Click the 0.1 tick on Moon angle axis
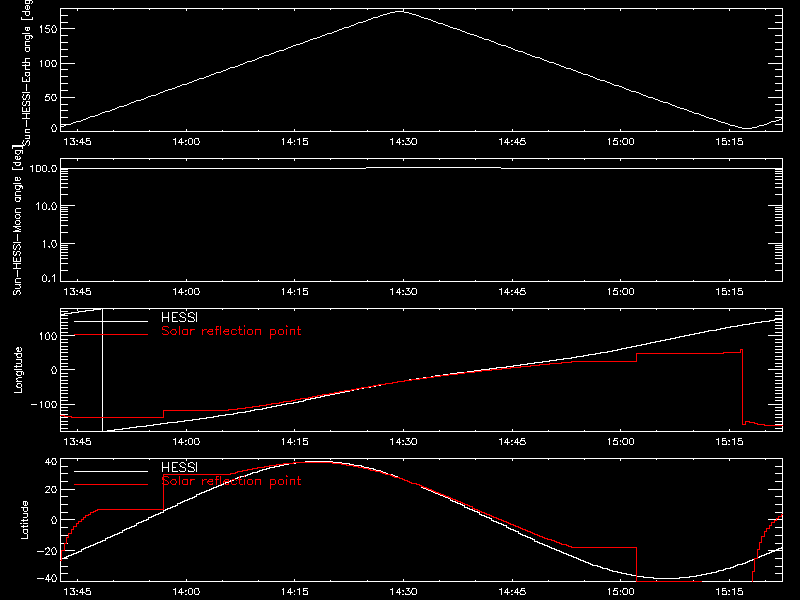This screenshot has height=600, width=800. point(49,278)
